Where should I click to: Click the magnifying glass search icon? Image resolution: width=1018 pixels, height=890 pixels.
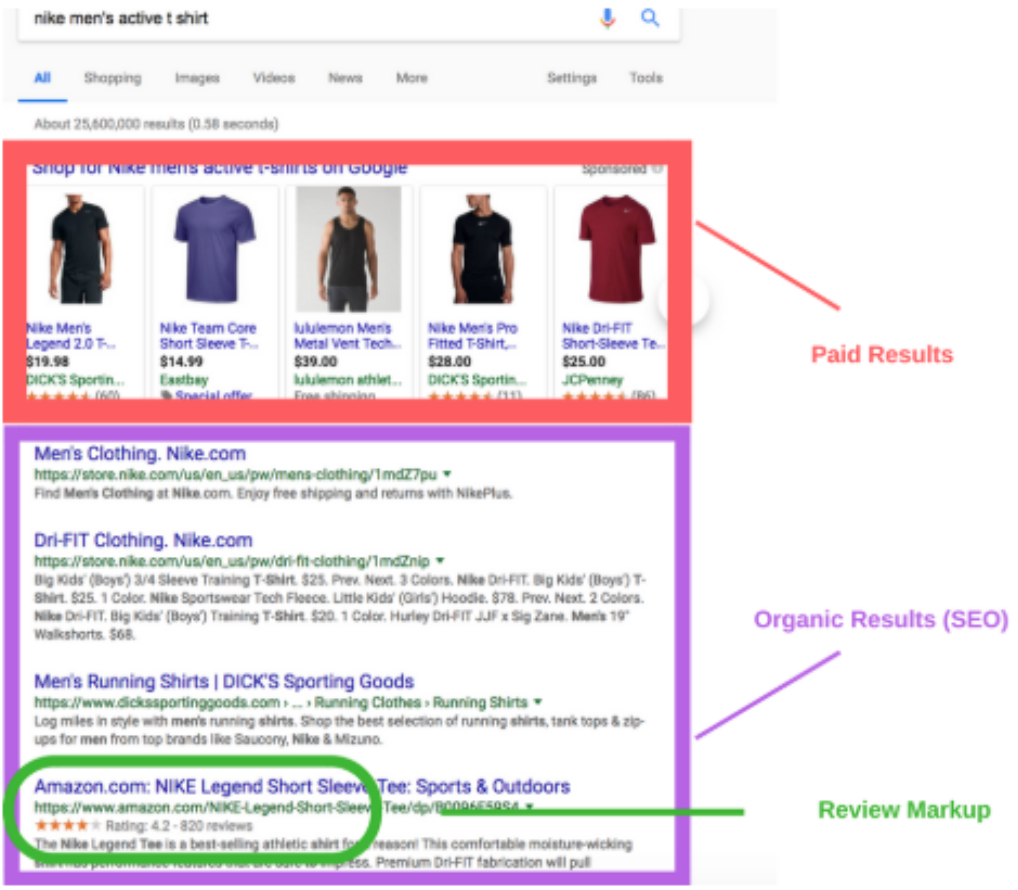(x=650, y=18)
